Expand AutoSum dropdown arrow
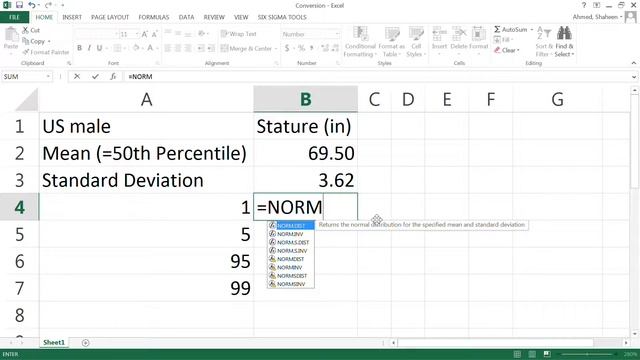The width and height of the screenshot is (640, 360). tap(531, 29)
